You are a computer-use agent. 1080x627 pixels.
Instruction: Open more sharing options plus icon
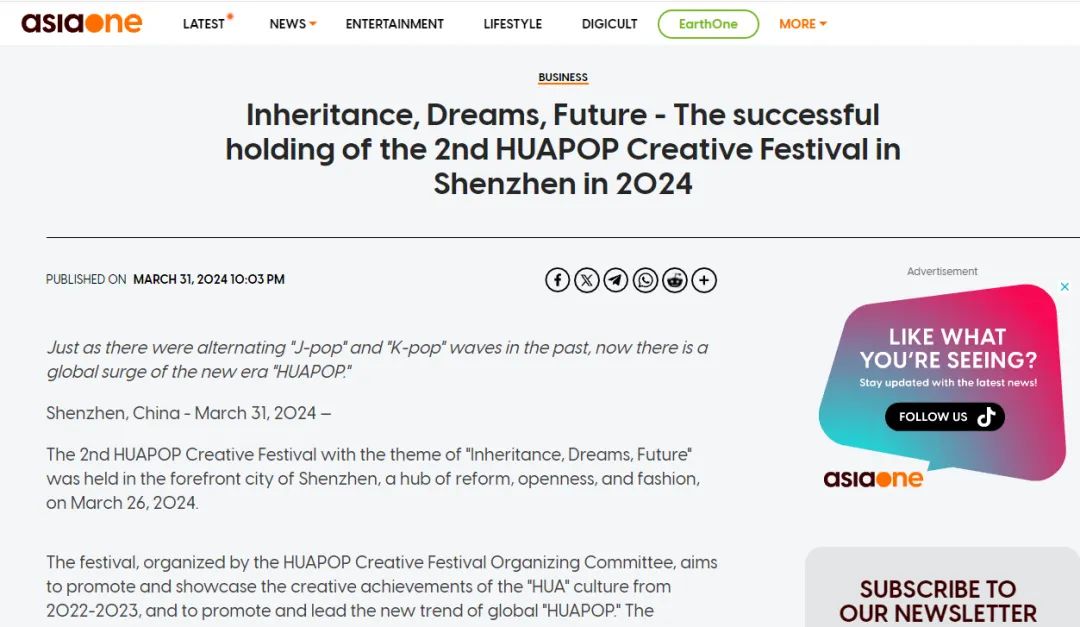[704, 280]
